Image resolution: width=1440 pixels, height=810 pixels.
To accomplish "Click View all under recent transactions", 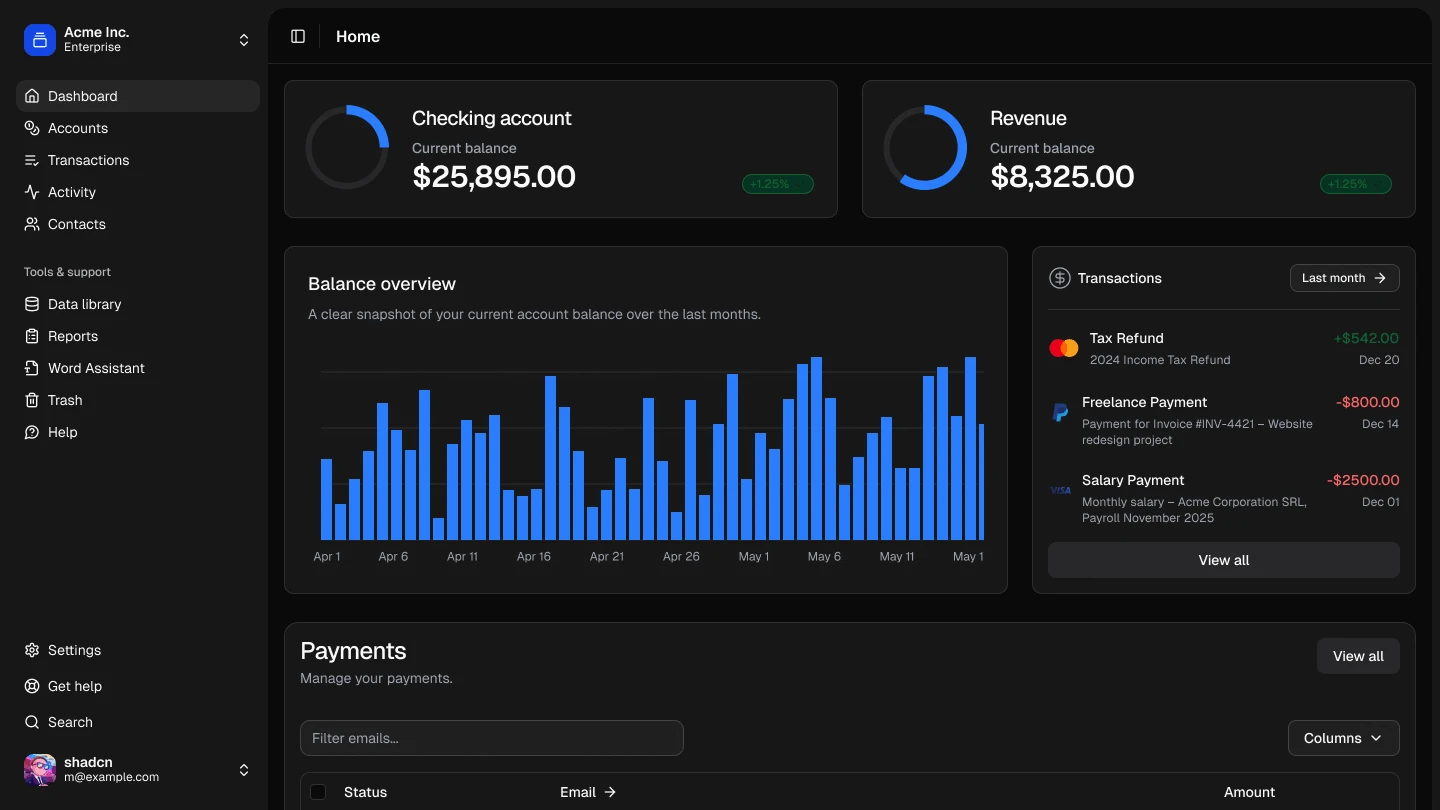I will click(x=1223, y=560).
